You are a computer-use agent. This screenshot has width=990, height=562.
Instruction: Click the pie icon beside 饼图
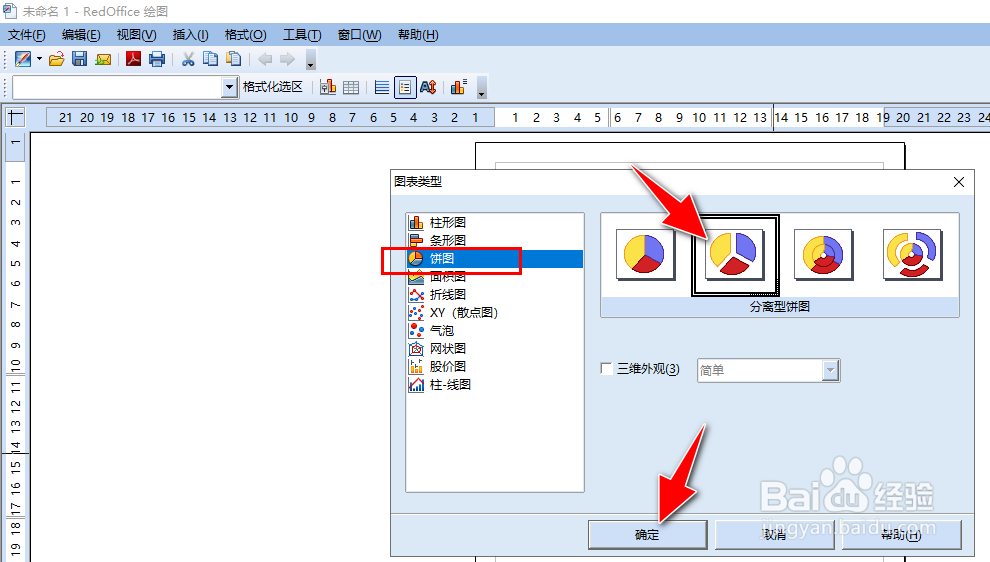tap(416, 258)
